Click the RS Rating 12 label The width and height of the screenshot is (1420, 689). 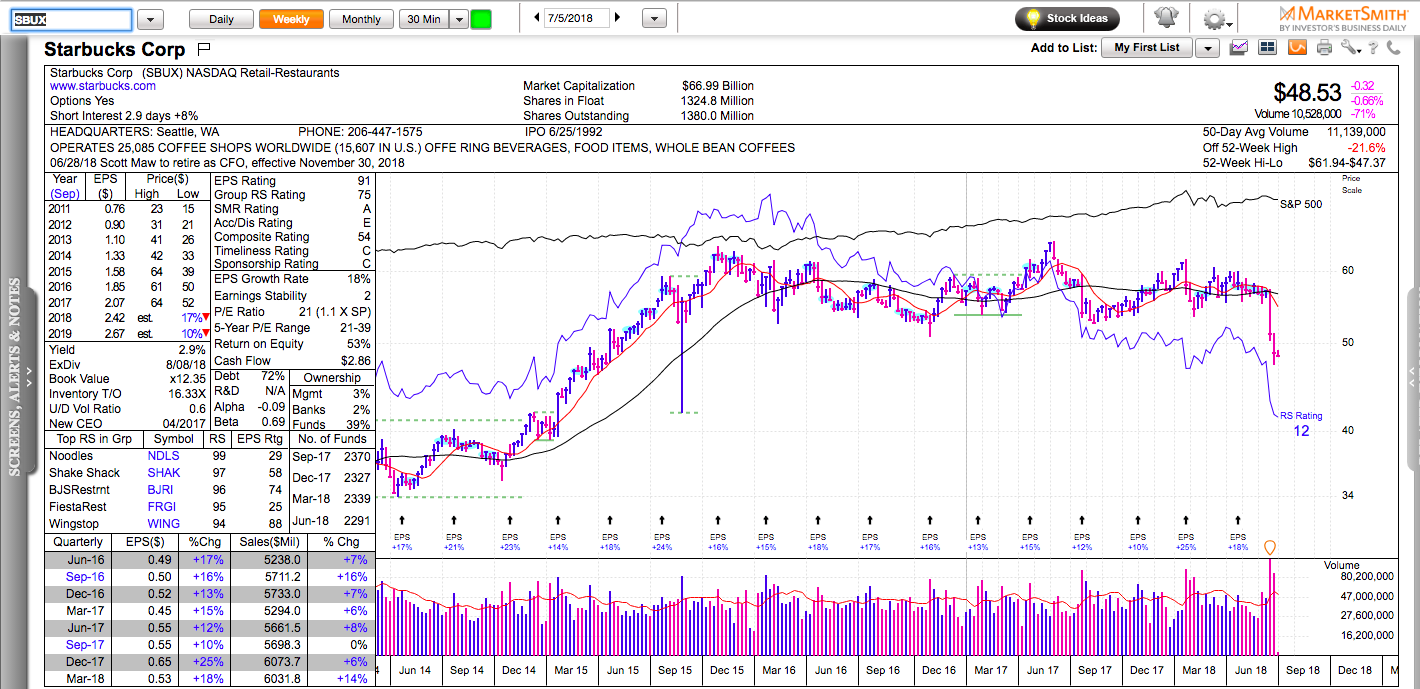click(x=1302, y=424)
